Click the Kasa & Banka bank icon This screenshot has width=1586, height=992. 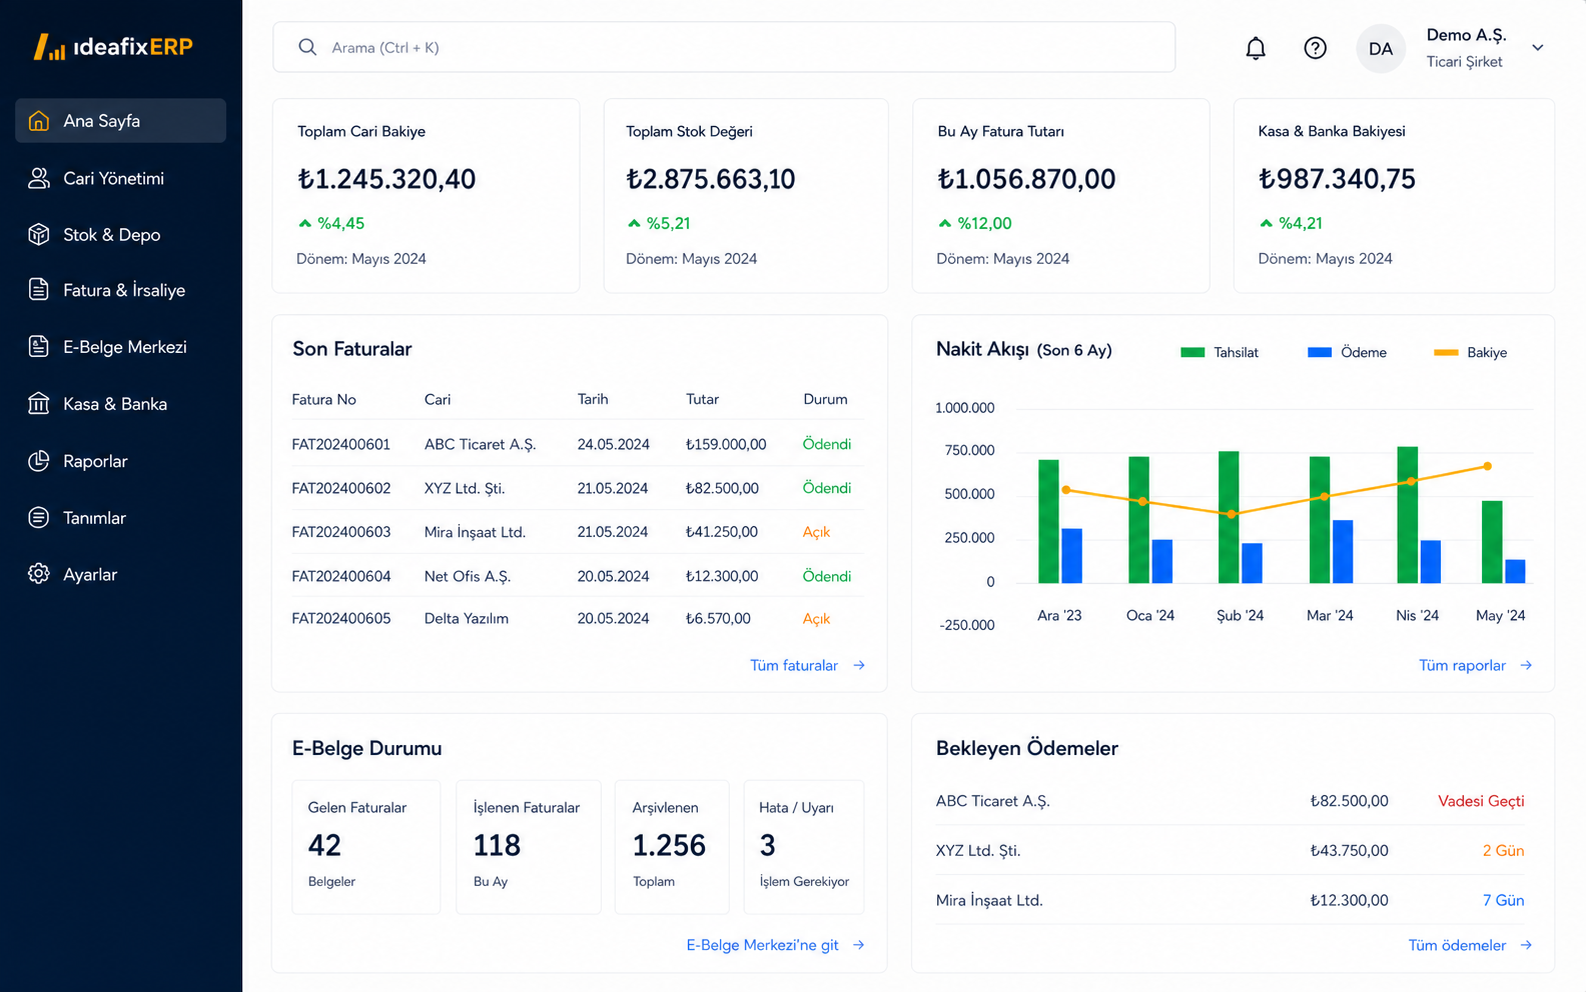tap(39, 404)
